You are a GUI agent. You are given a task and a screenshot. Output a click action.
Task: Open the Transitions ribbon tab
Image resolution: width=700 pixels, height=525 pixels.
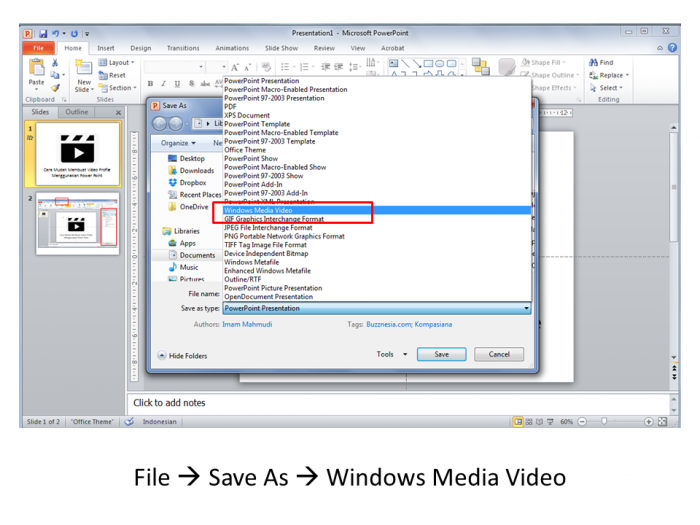click(x=183, y=48)
